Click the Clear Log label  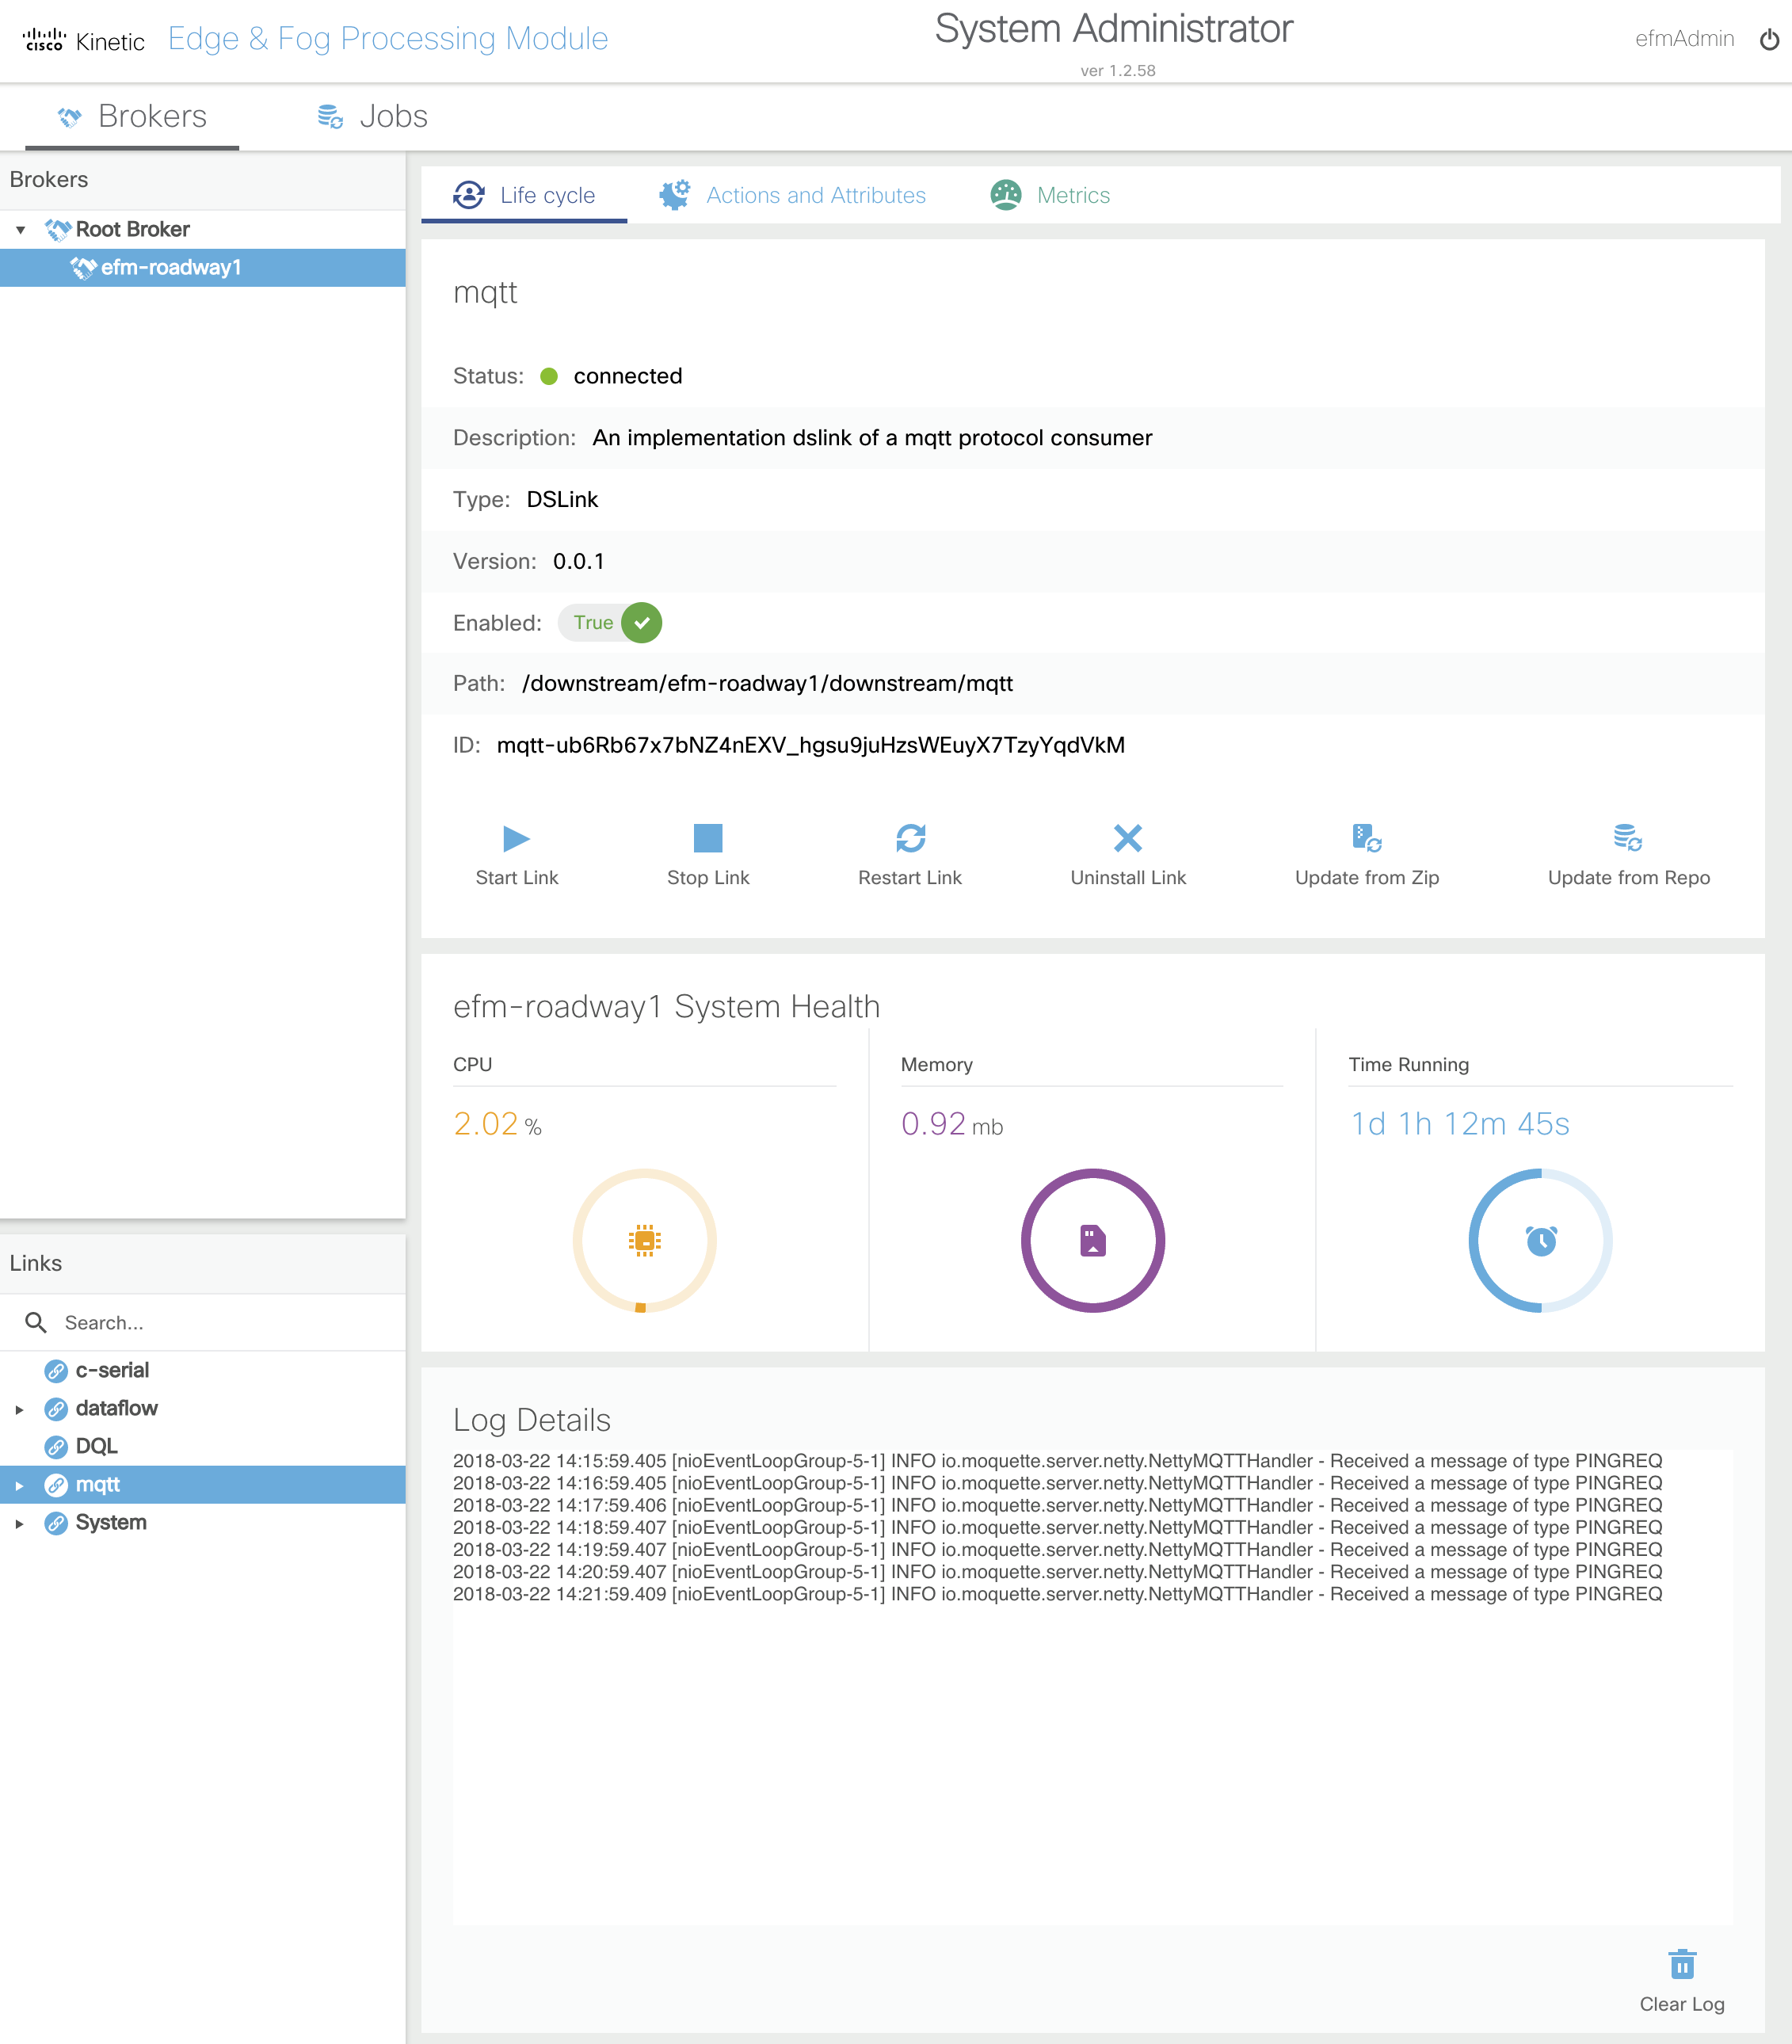tap(1682, 2005)
